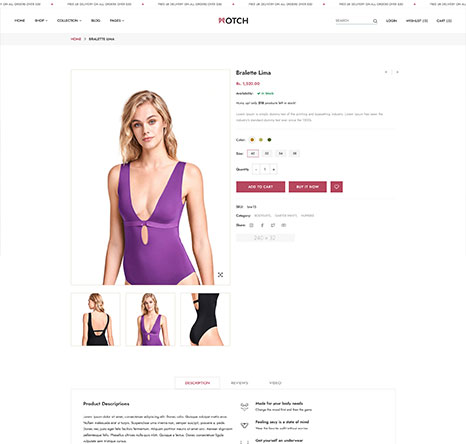Click the Add to Cart button

pyautogui.click(x=260, y=187)
